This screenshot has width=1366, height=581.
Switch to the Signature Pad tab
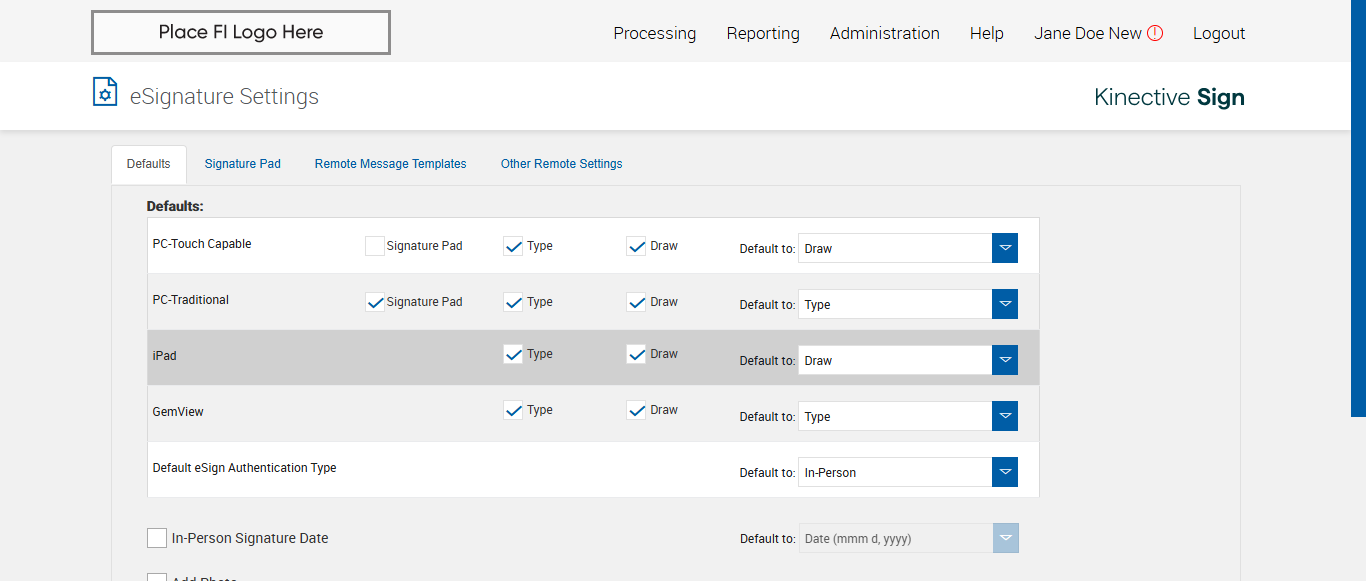coord(242,164)
